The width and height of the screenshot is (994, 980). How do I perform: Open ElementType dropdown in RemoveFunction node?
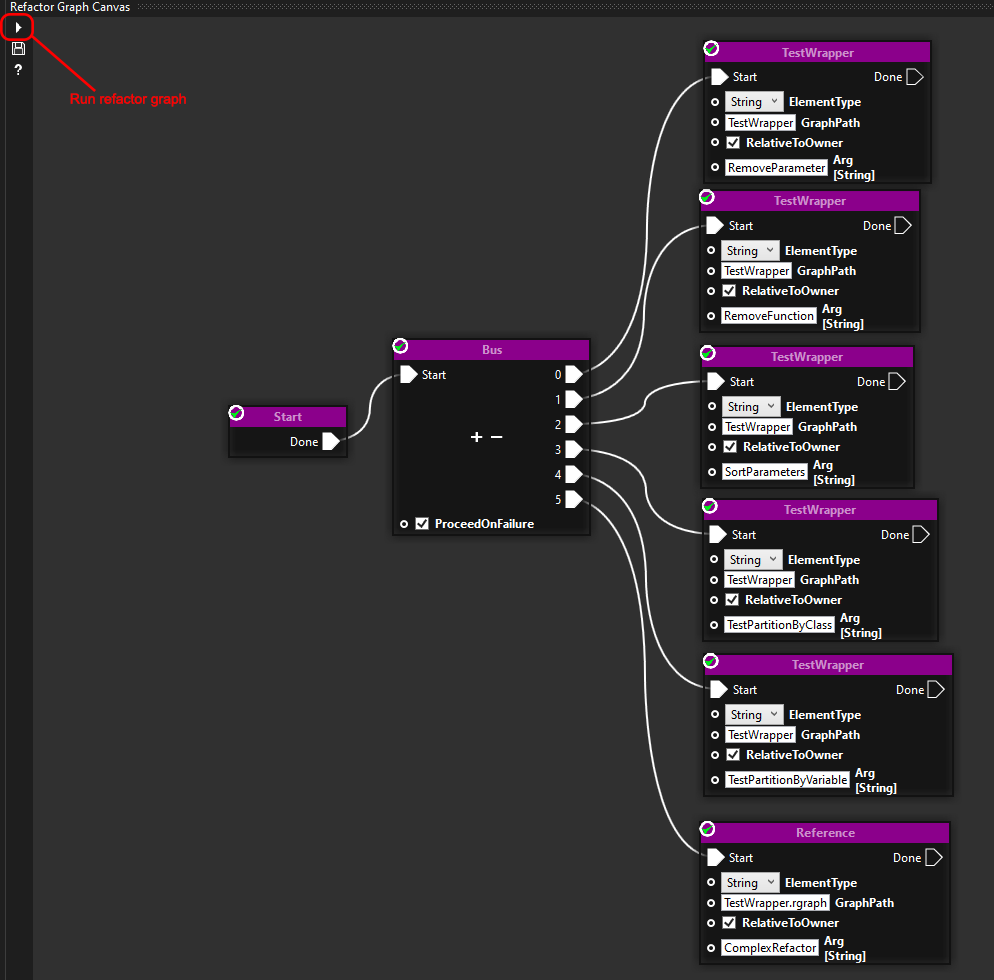pos(751,250)
